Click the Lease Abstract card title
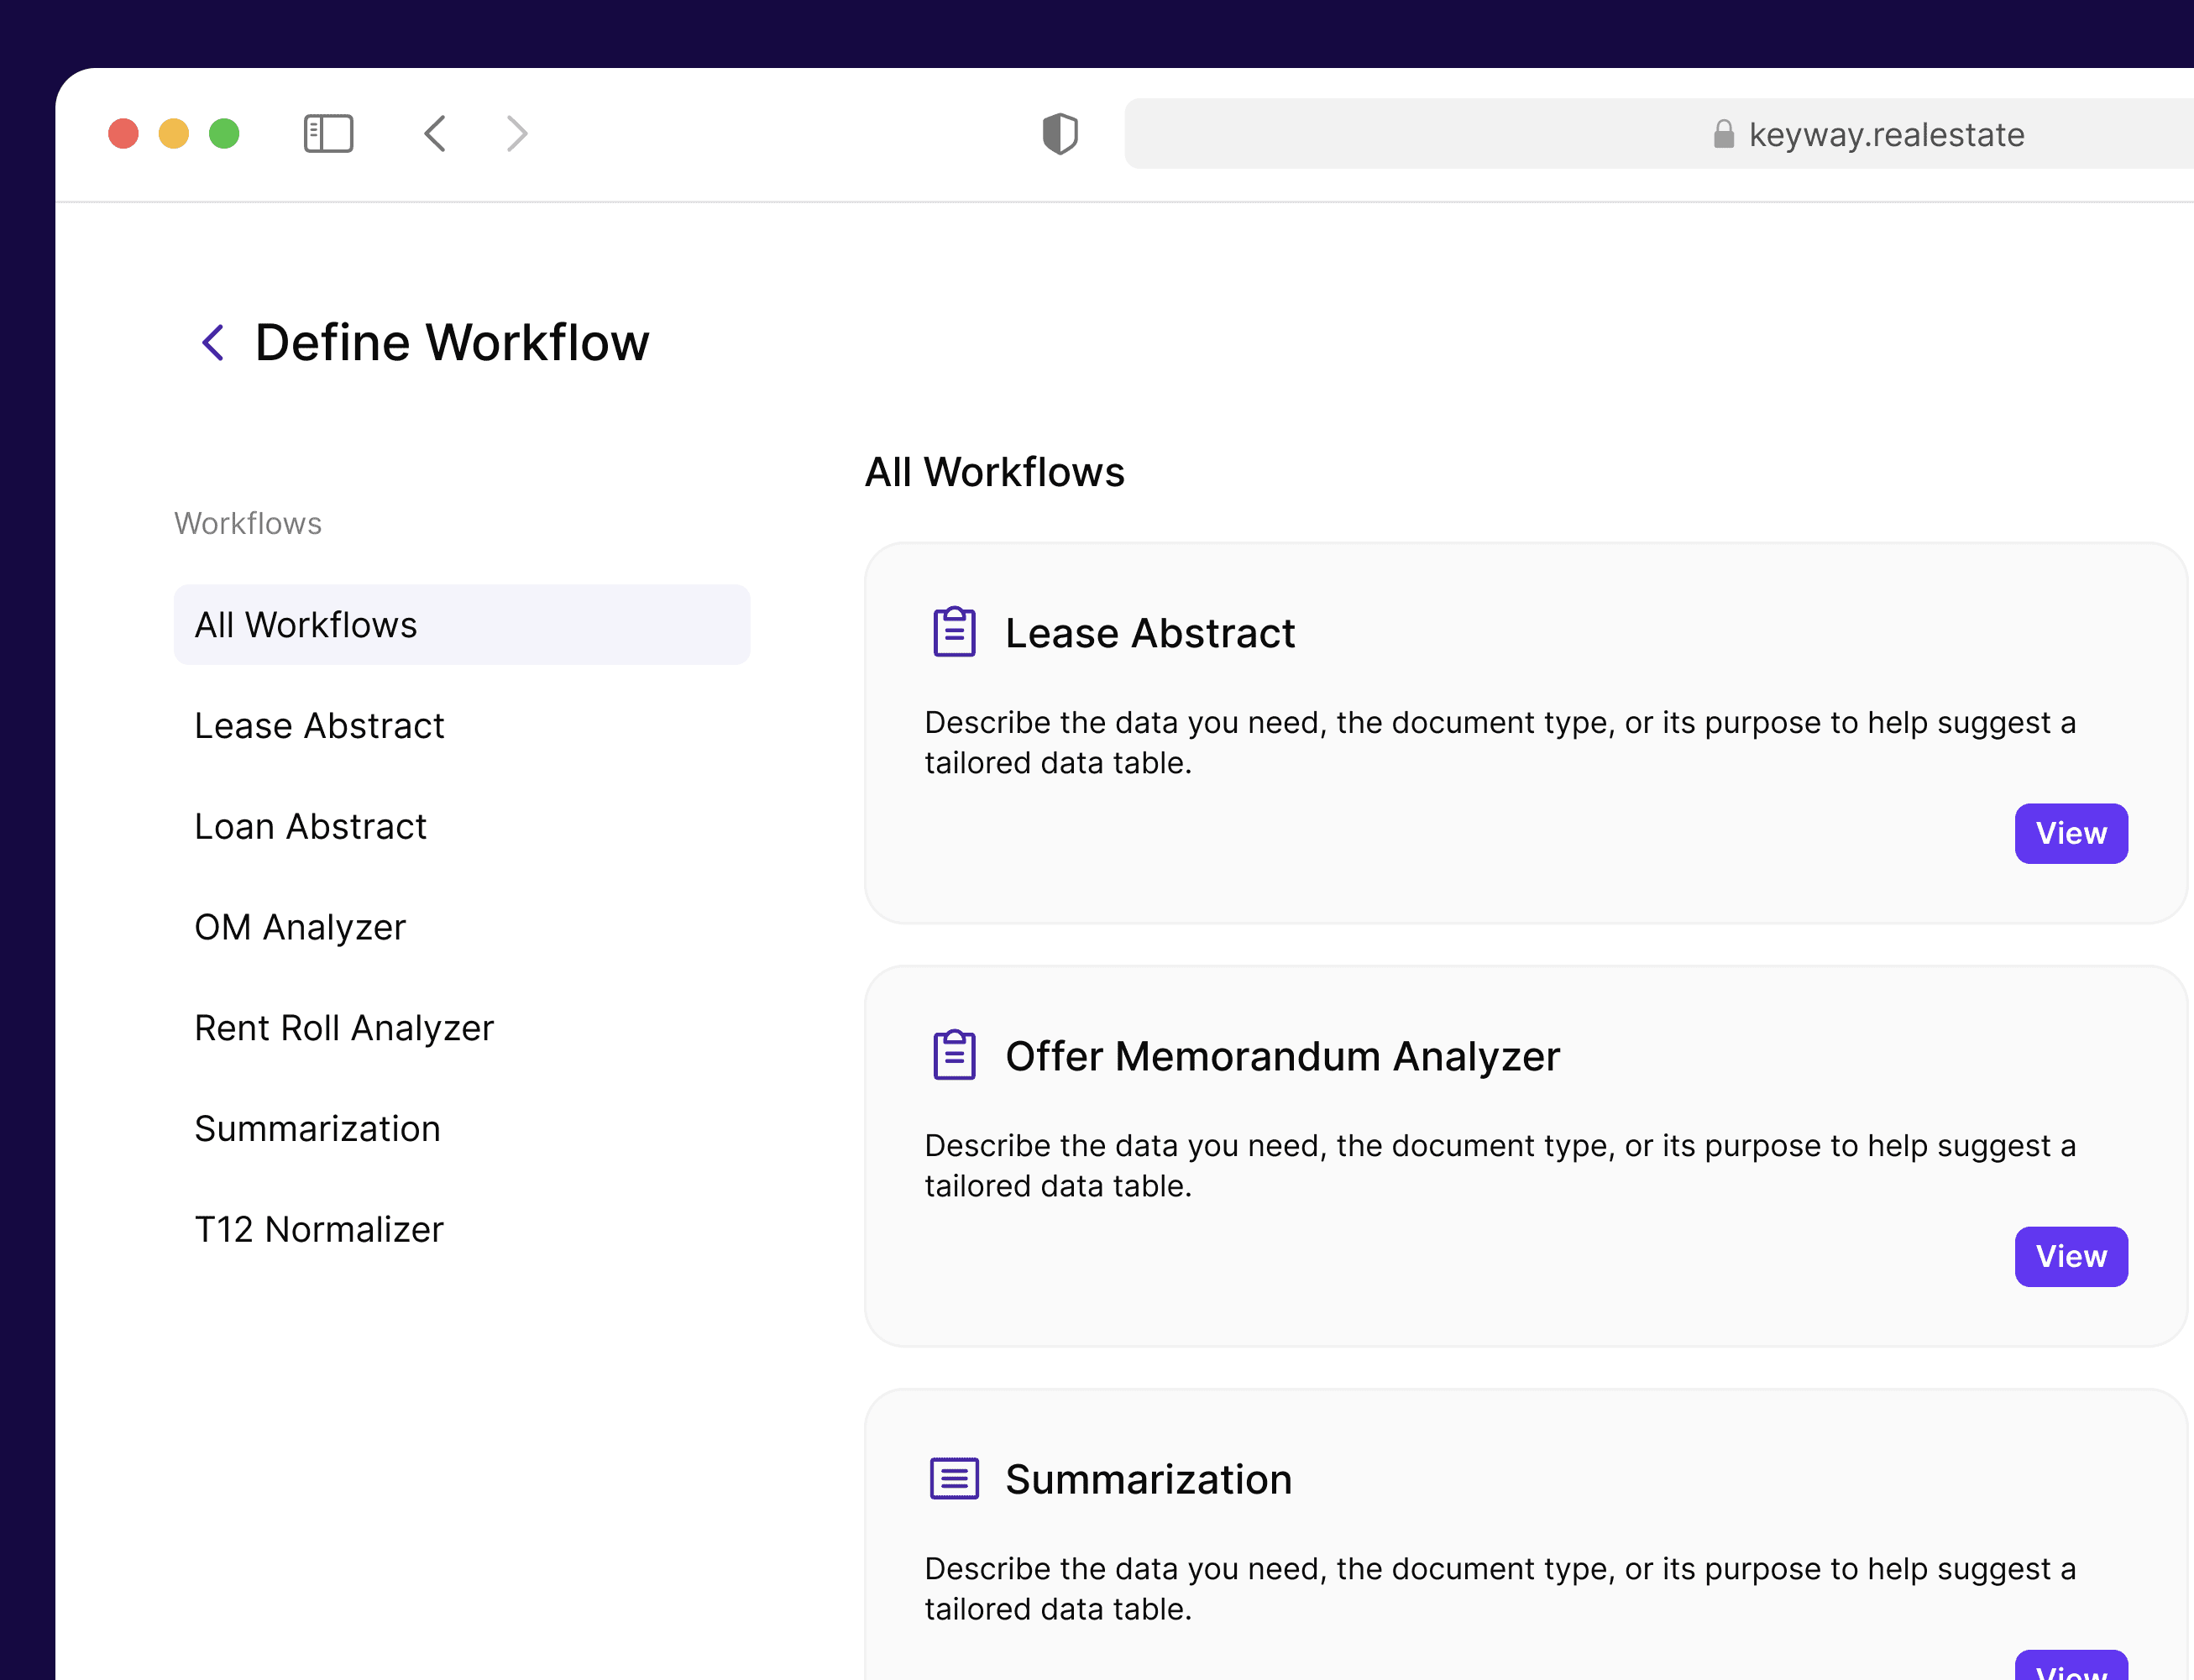 pyautogui.click(x=1150, y=633)
